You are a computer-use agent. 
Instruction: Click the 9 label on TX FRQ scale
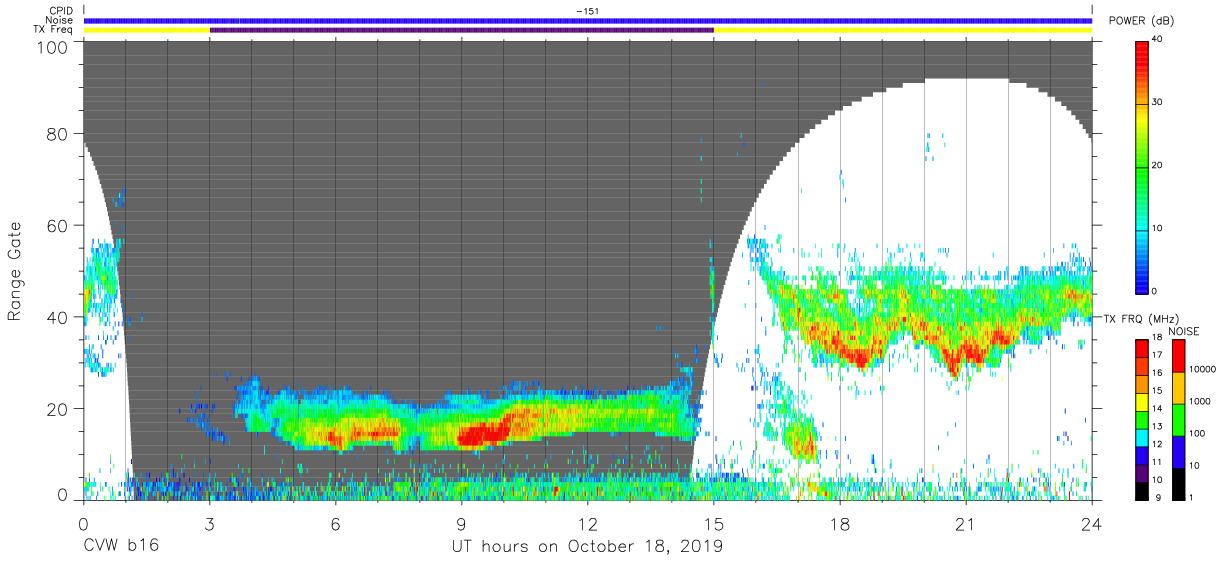[x=1156, y=497]
